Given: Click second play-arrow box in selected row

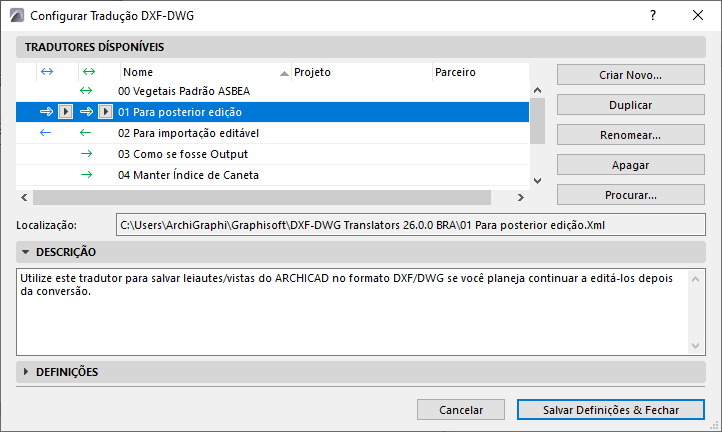Looking at the screenshot, I should (x=106, y=112).
